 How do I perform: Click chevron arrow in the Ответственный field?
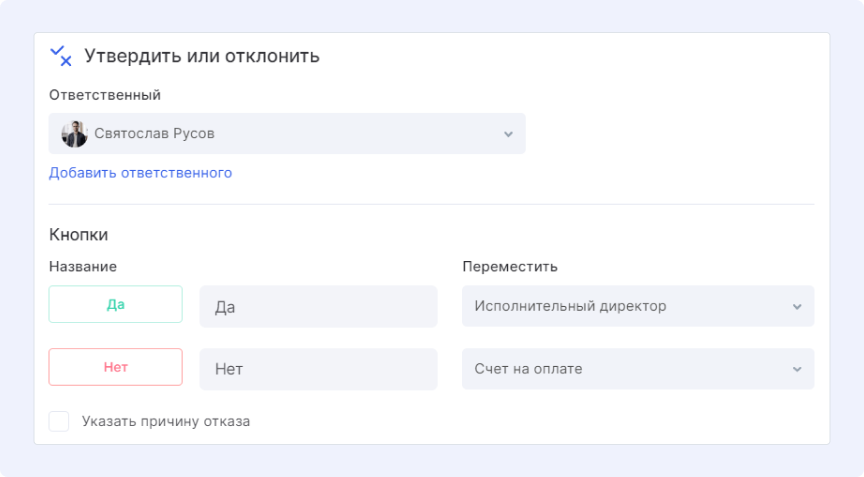508,134
